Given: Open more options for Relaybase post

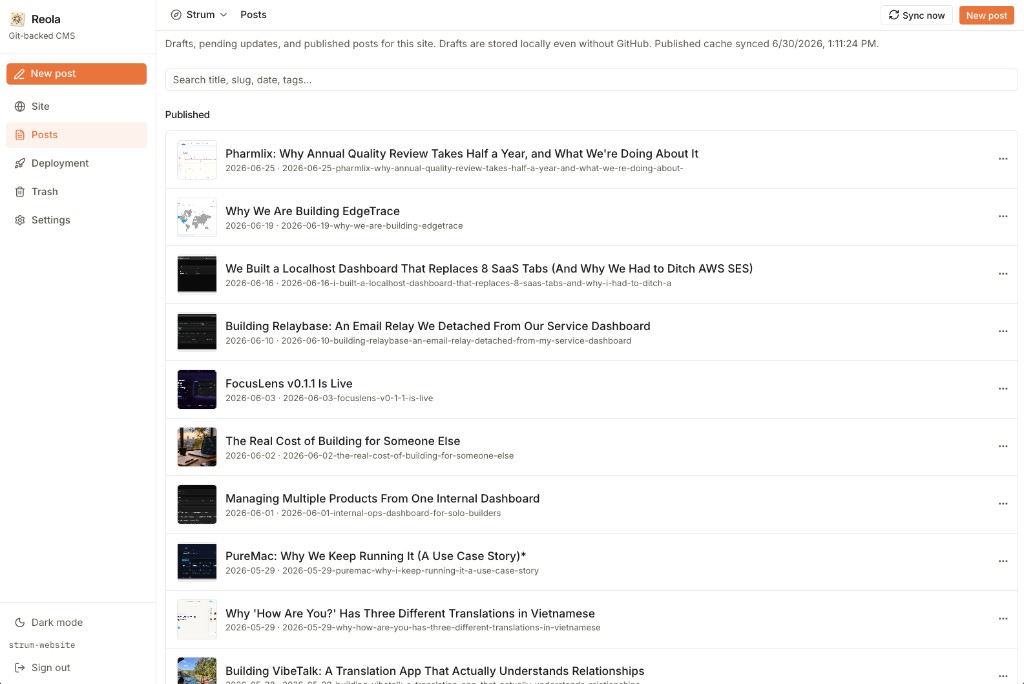Looking at the screenshot, I should pos(1002,331).
